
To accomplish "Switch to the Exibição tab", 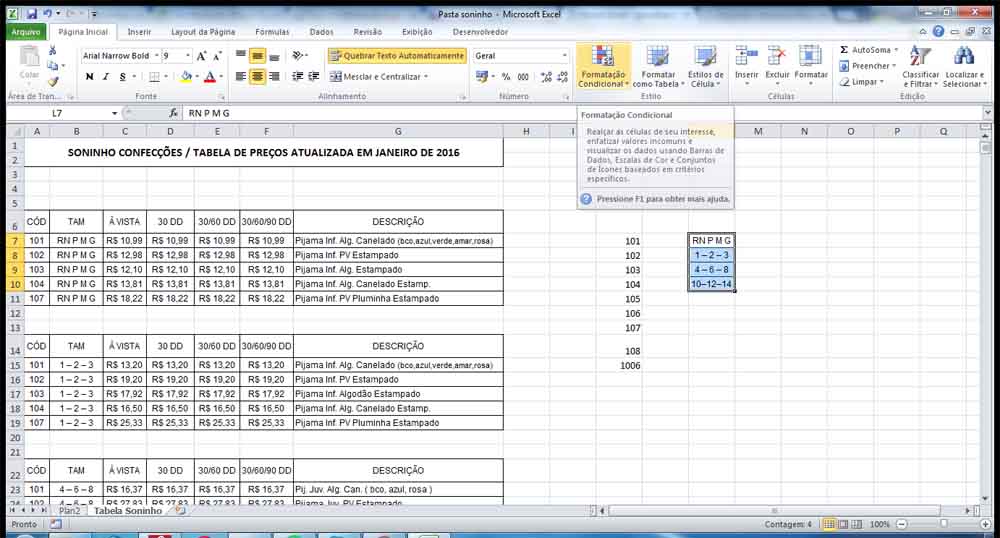I will [417, 32].
